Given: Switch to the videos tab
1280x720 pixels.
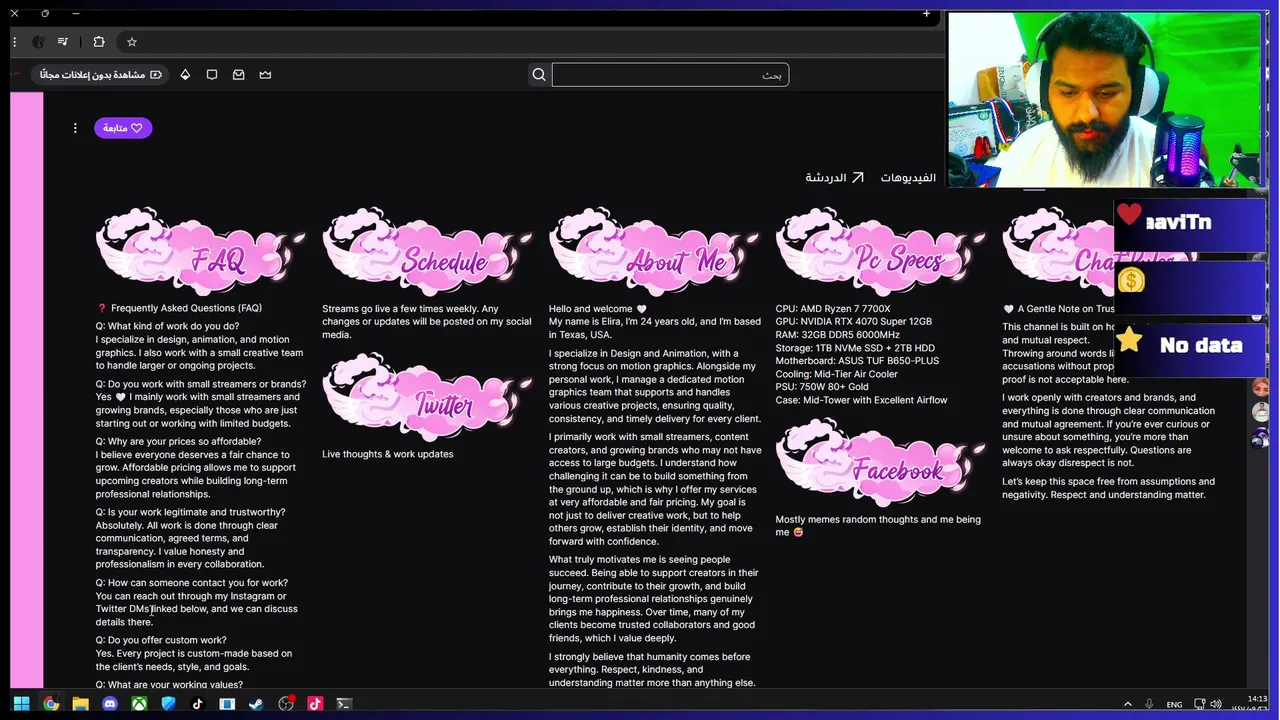Looking at the screenshot, I should [908, 177].
